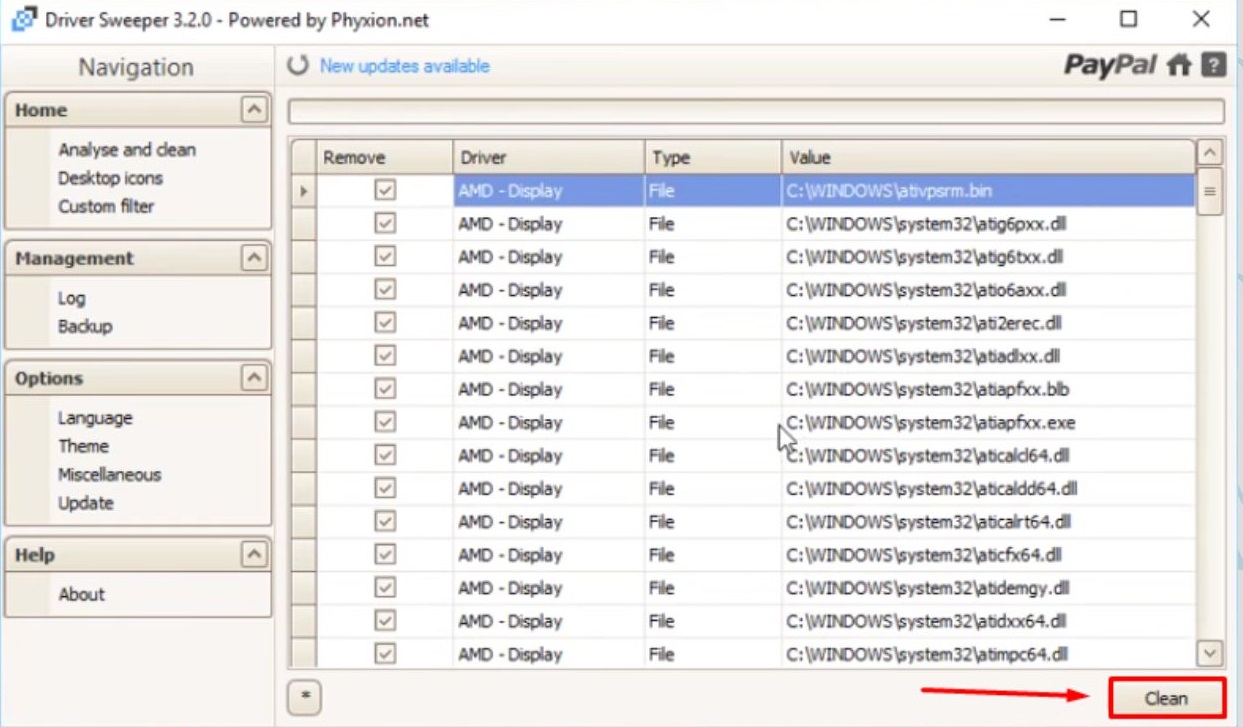
Task: Collapse the Home navigation section
Action: [x=254, y=110]
